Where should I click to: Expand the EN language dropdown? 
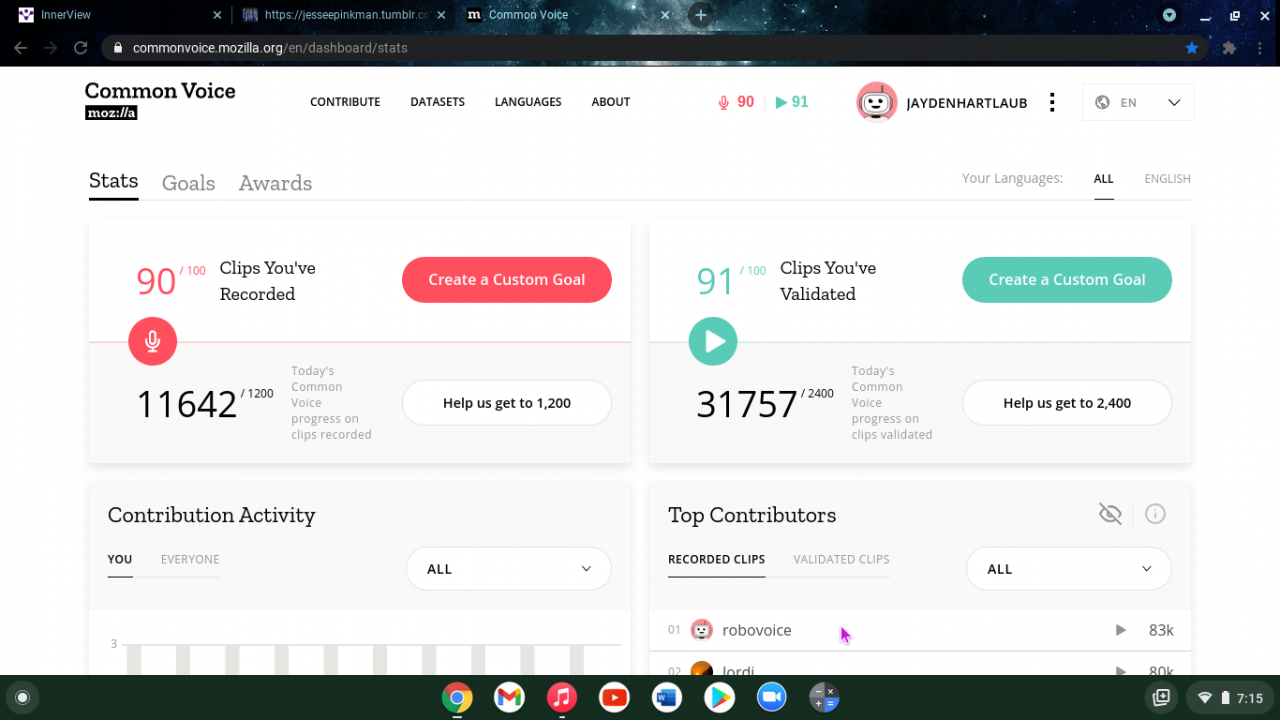pyautogui.click(x=1138, y=102)
